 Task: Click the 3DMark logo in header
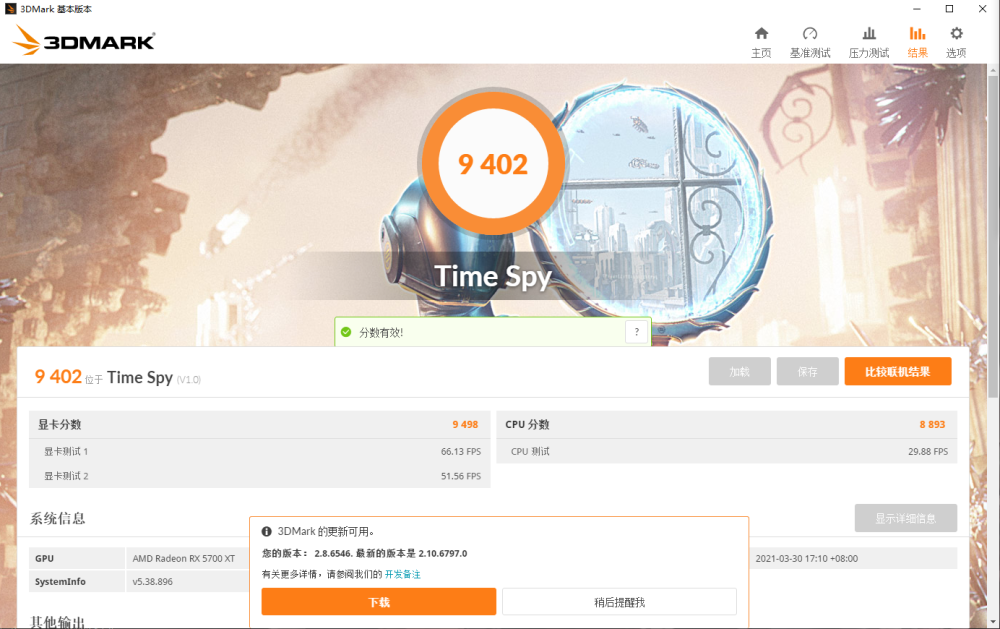tap(84, 41)
